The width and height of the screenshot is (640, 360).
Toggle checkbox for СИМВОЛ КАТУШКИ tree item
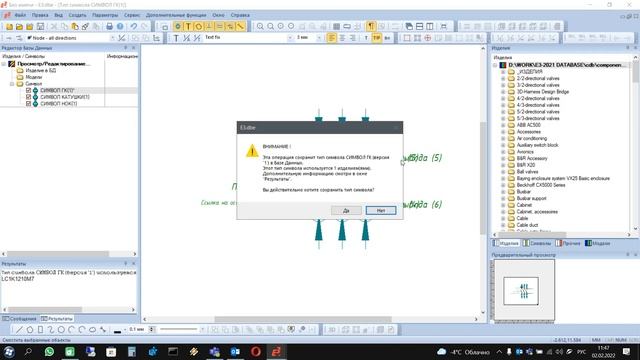click(28, 97)
